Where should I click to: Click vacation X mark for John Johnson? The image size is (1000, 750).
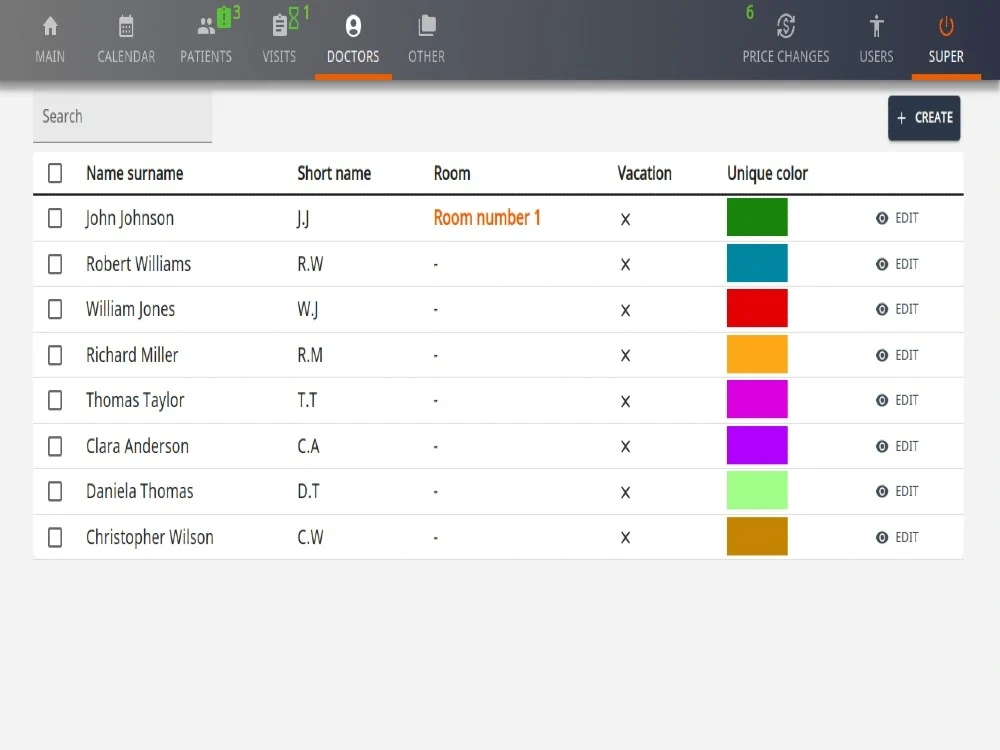click(625, 219)
